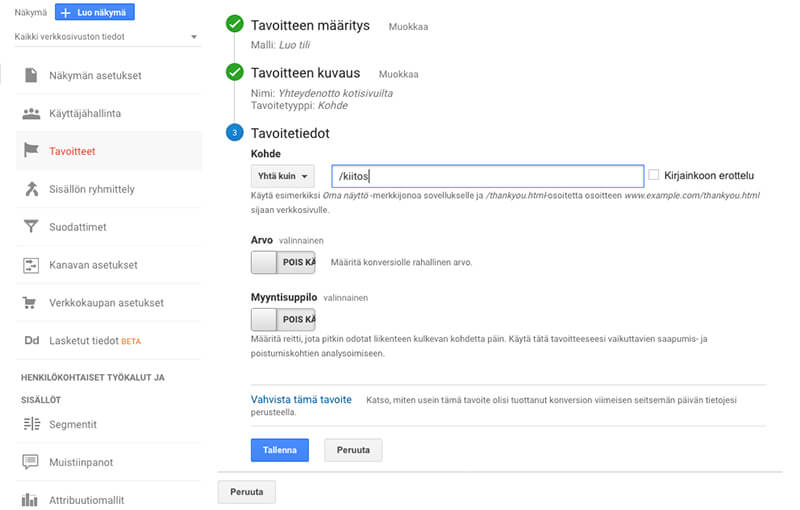This screenshot has height=510, width=800.
Task: Open Muistiinpanot in the sidebar
Action: 82,462
